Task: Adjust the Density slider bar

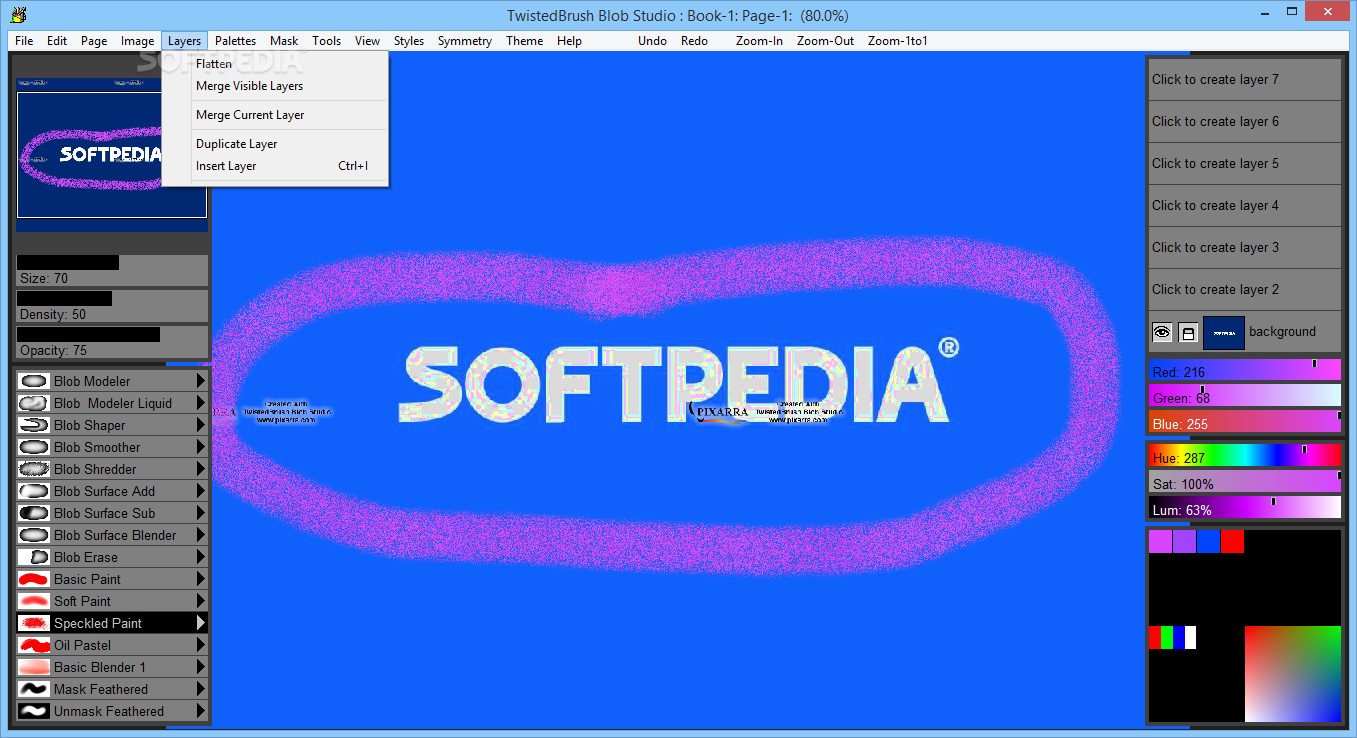Action: [112, 306]
